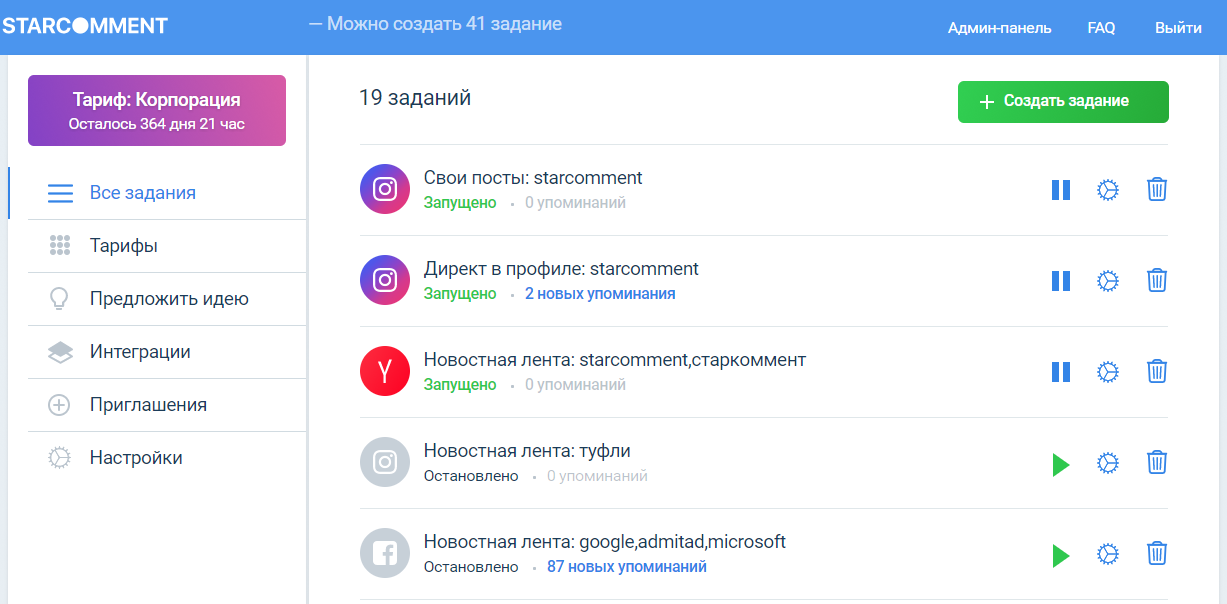Open settings gear for Свои посты: starcomment task
The width and height of the screenshot is (1227, 604).
pos(1107,190)
